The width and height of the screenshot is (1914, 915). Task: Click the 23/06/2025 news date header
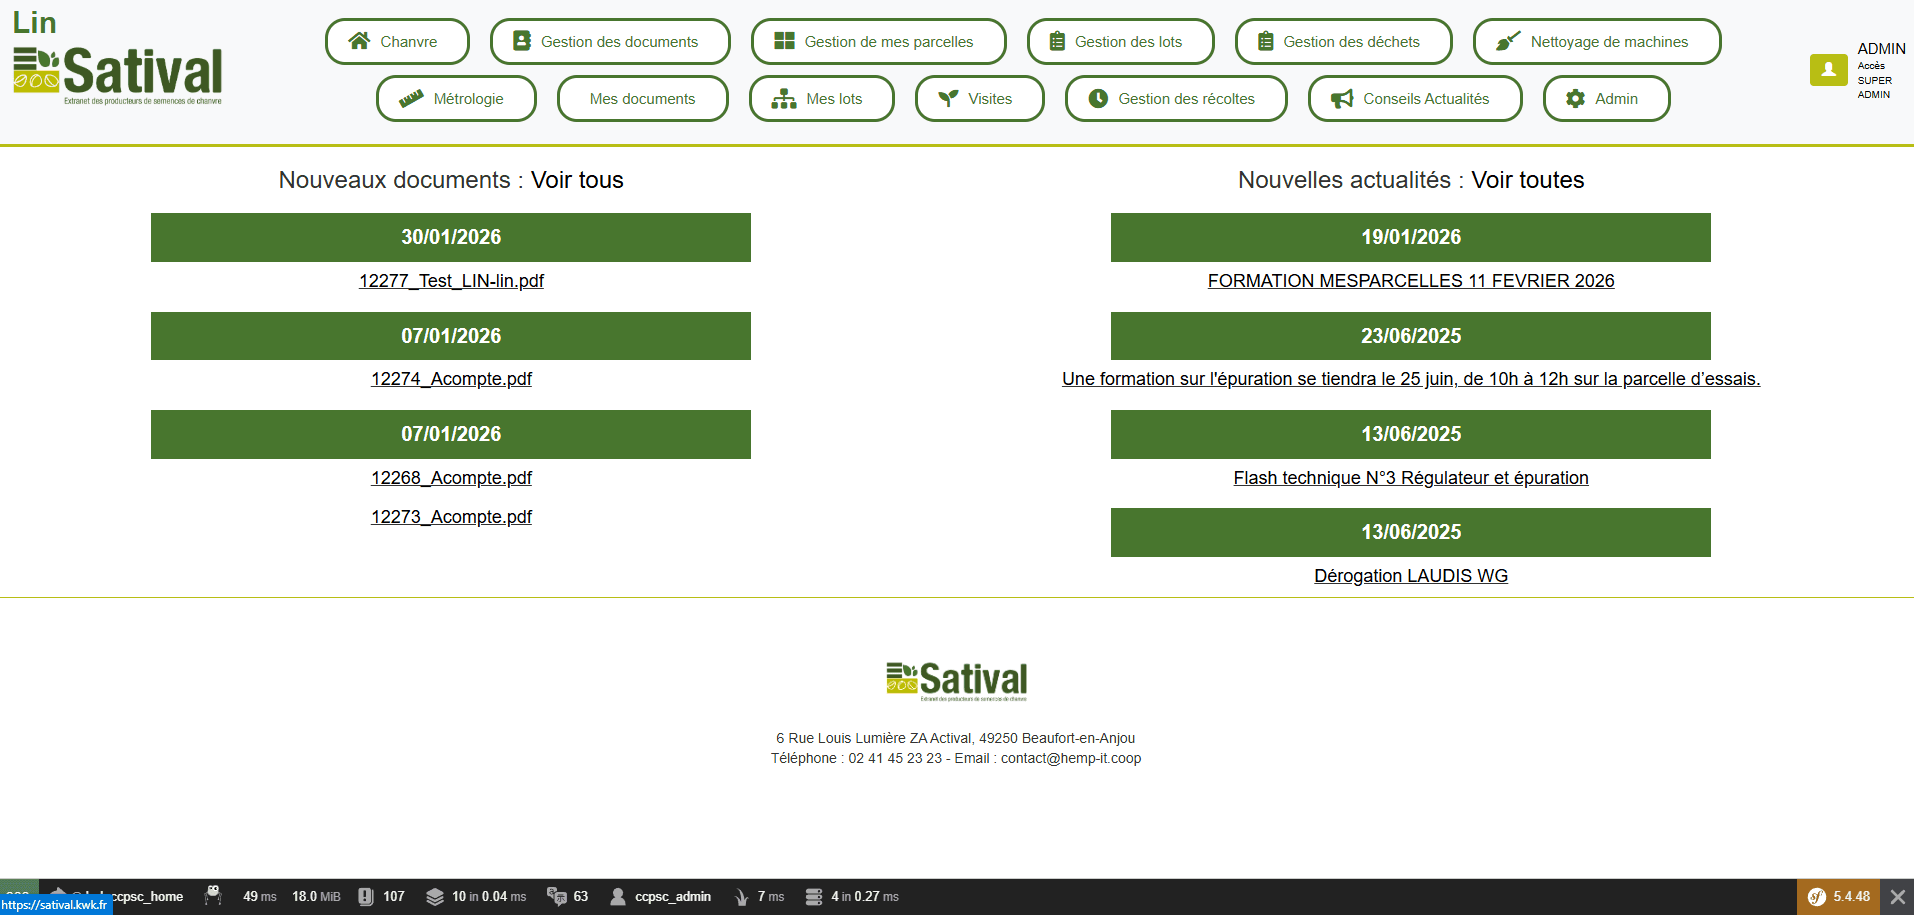click(1411, 336)
